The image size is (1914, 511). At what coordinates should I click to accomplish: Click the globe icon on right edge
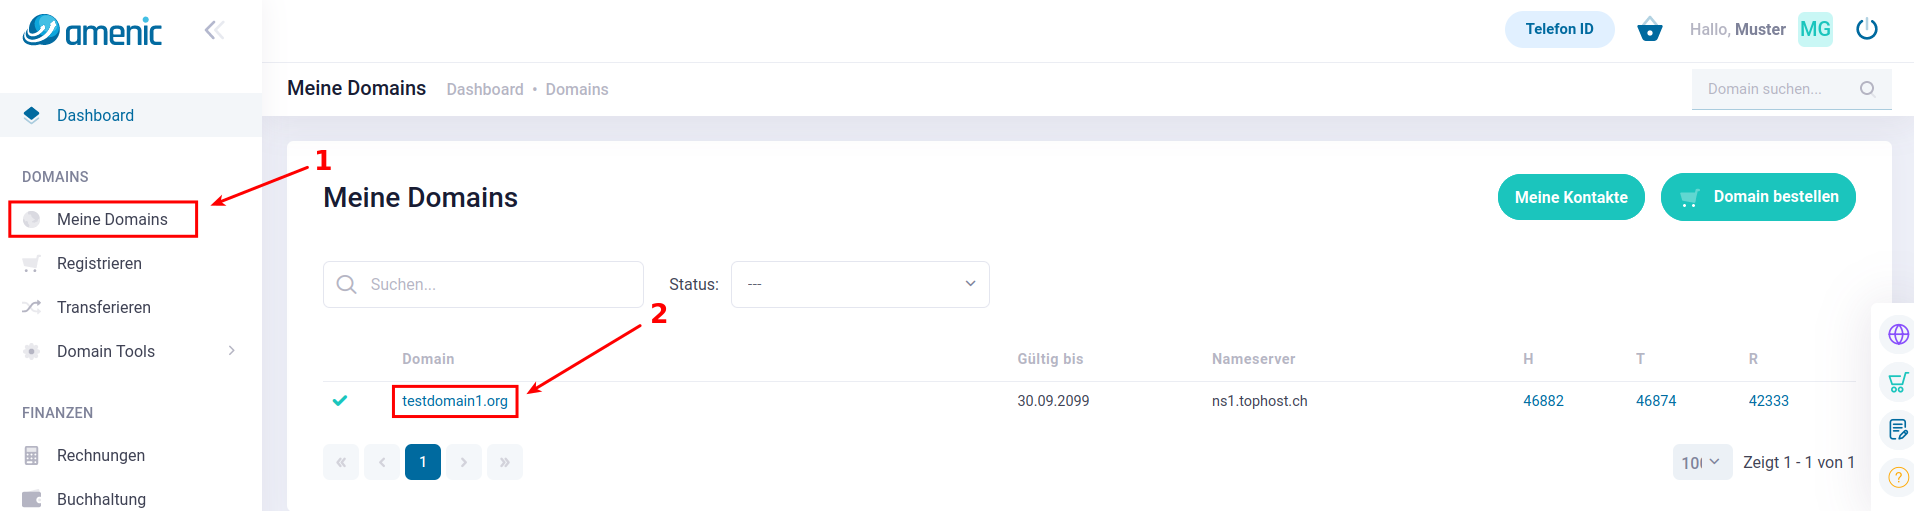coord(1898,334)
